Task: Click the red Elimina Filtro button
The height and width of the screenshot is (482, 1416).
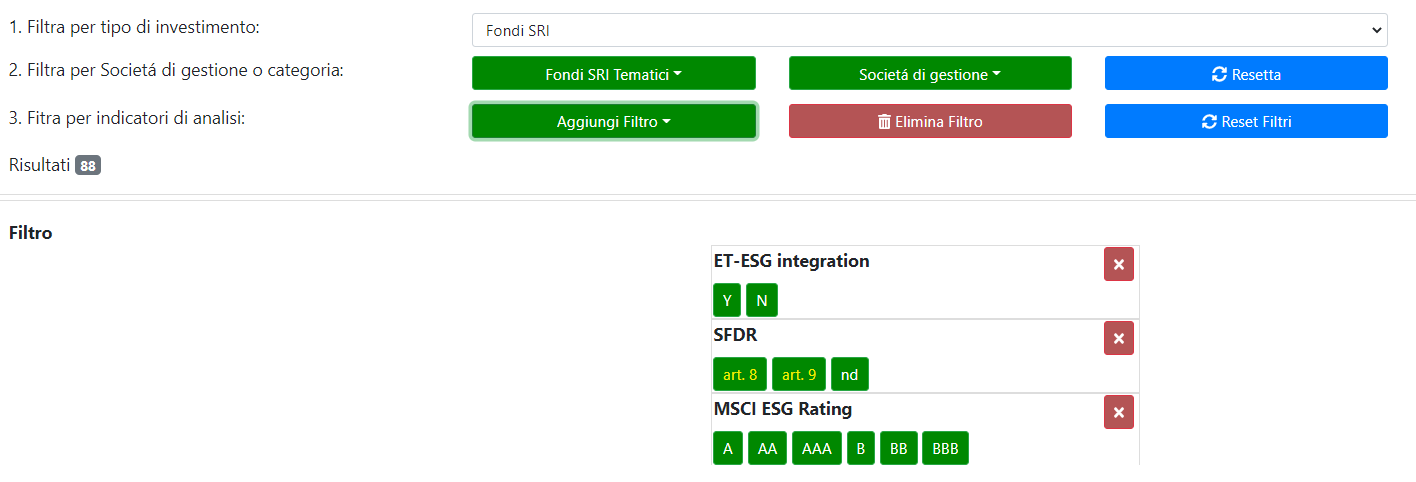Action: (930, 121)
